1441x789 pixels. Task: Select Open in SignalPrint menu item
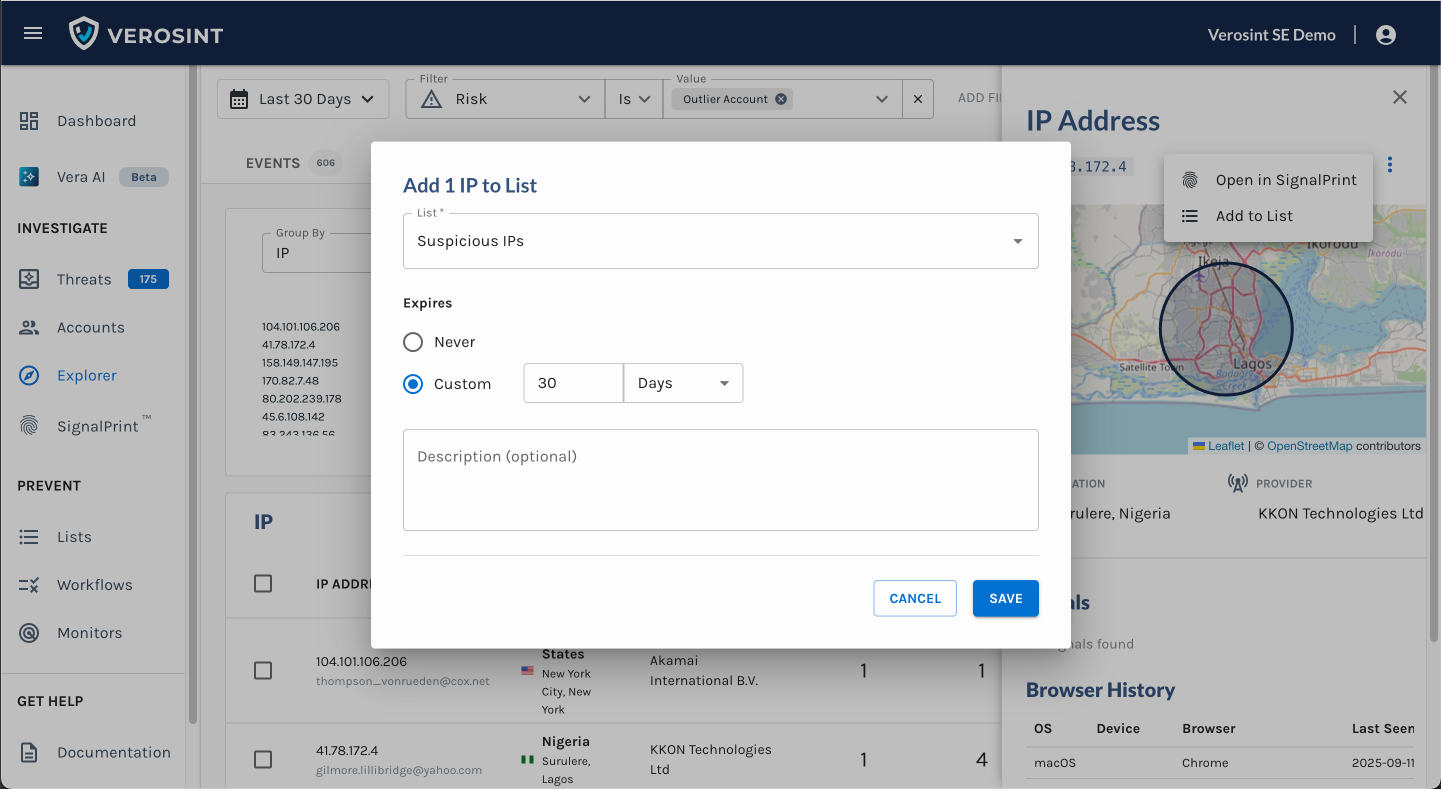click(1268, 180)
